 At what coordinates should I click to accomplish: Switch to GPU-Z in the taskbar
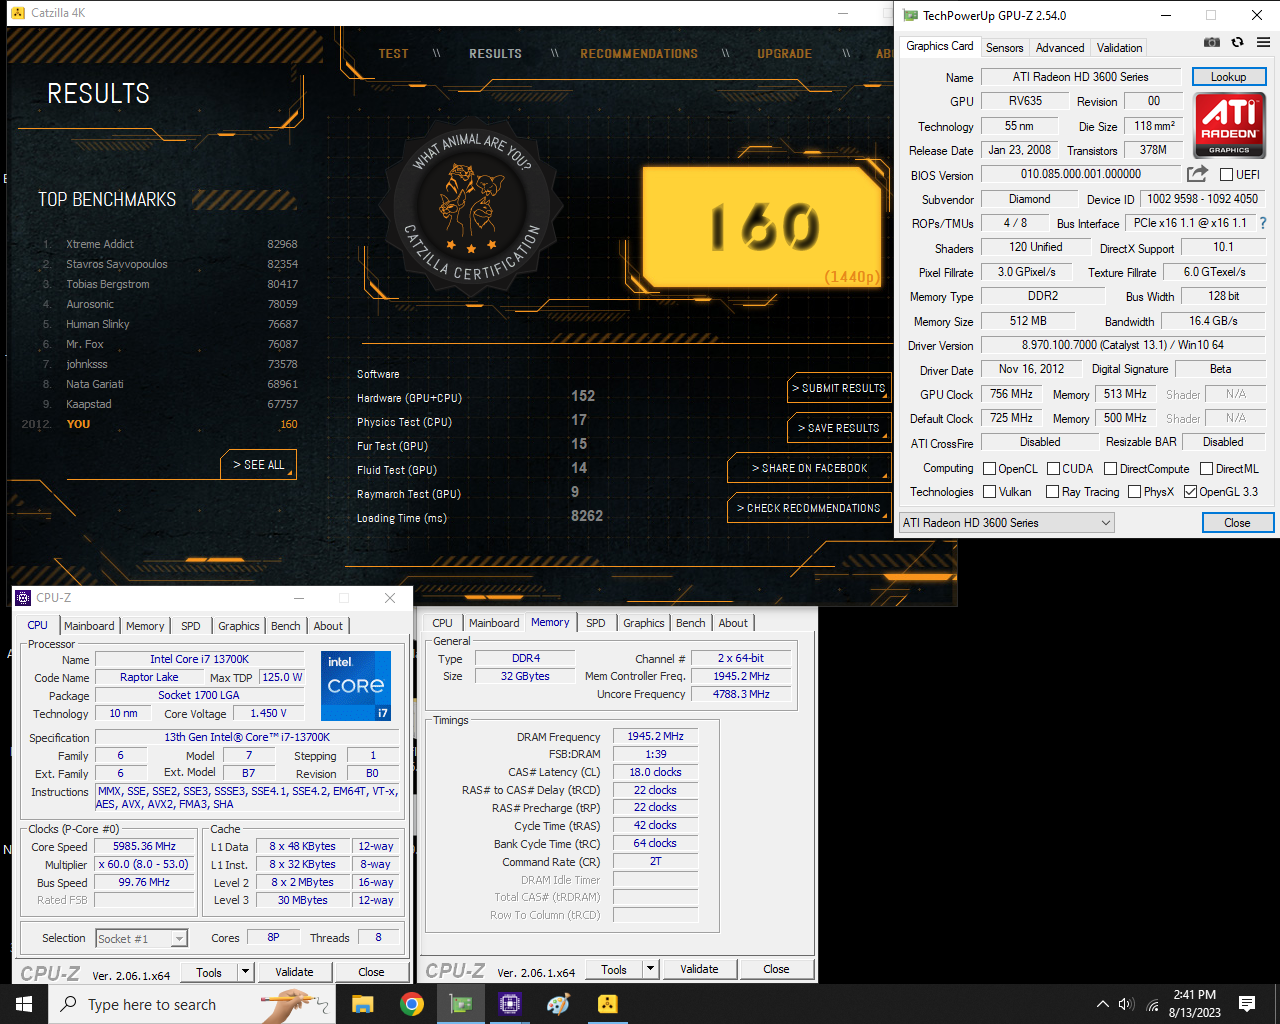pos(460,1004)
